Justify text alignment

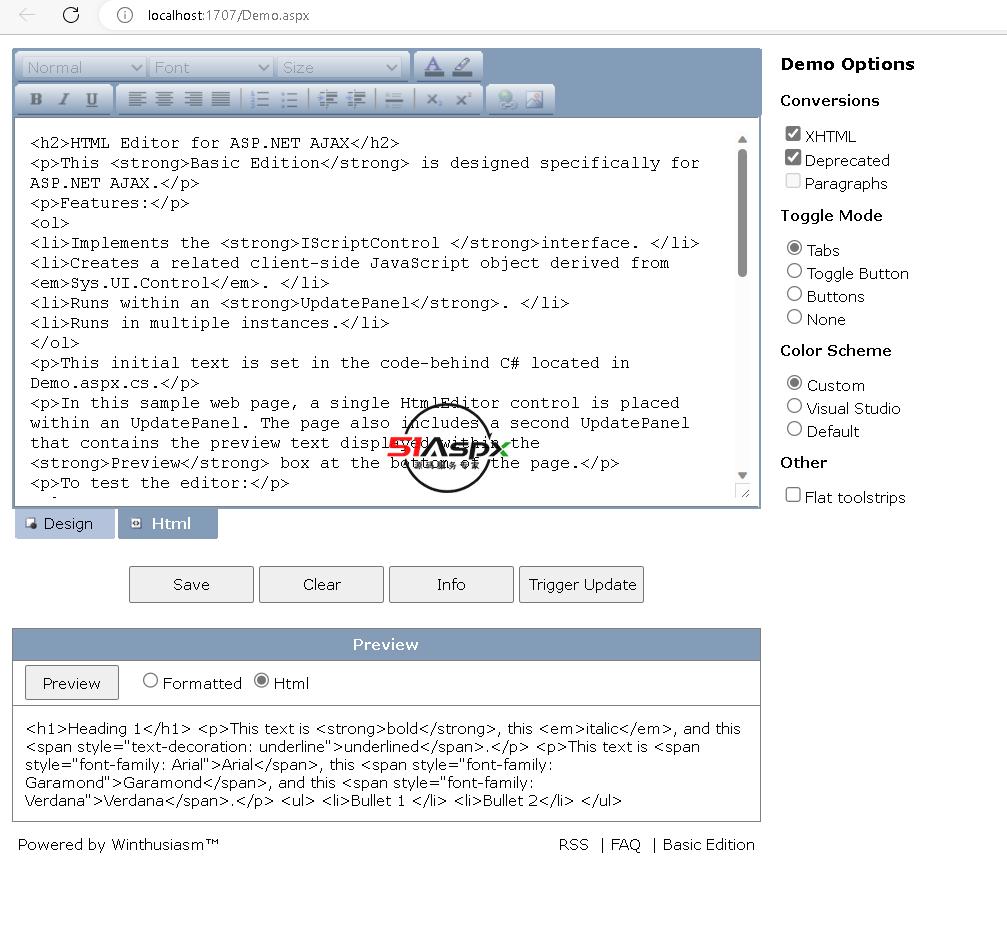click(220, 100)
